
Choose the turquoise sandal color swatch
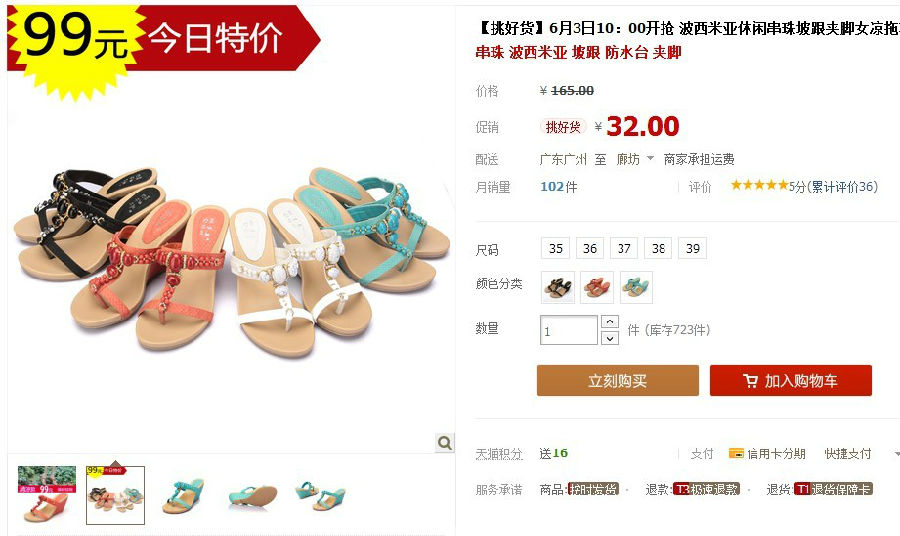636,288
